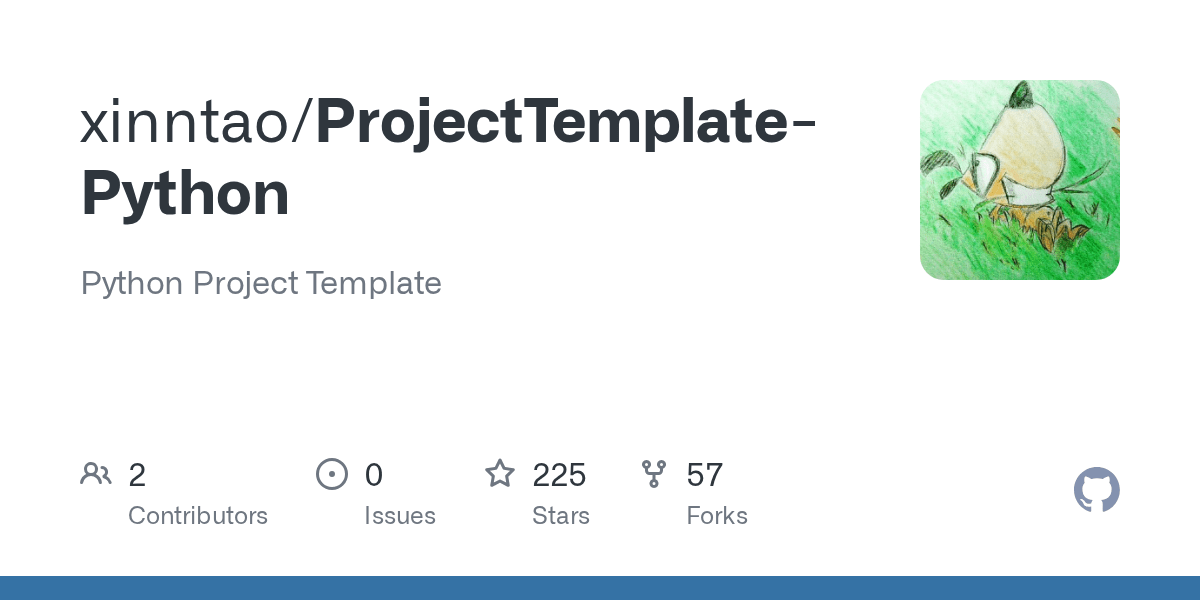Image resolution: width=1200 pixels, height=600 pixels.
Task: Click the Issues circle-dot icon
Action: click(332, 473)
